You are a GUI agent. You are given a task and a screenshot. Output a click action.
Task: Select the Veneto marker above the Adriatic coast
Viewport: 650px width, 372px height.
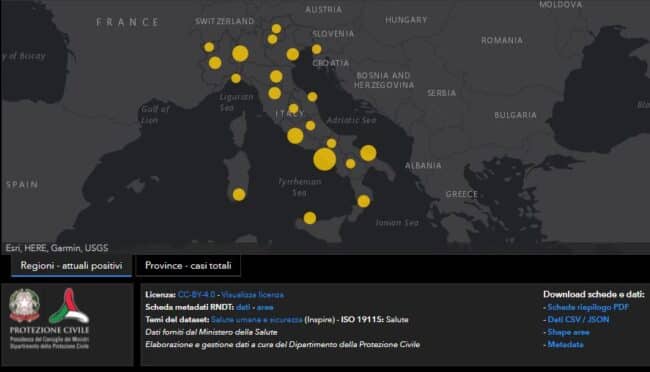pos(292,54)
